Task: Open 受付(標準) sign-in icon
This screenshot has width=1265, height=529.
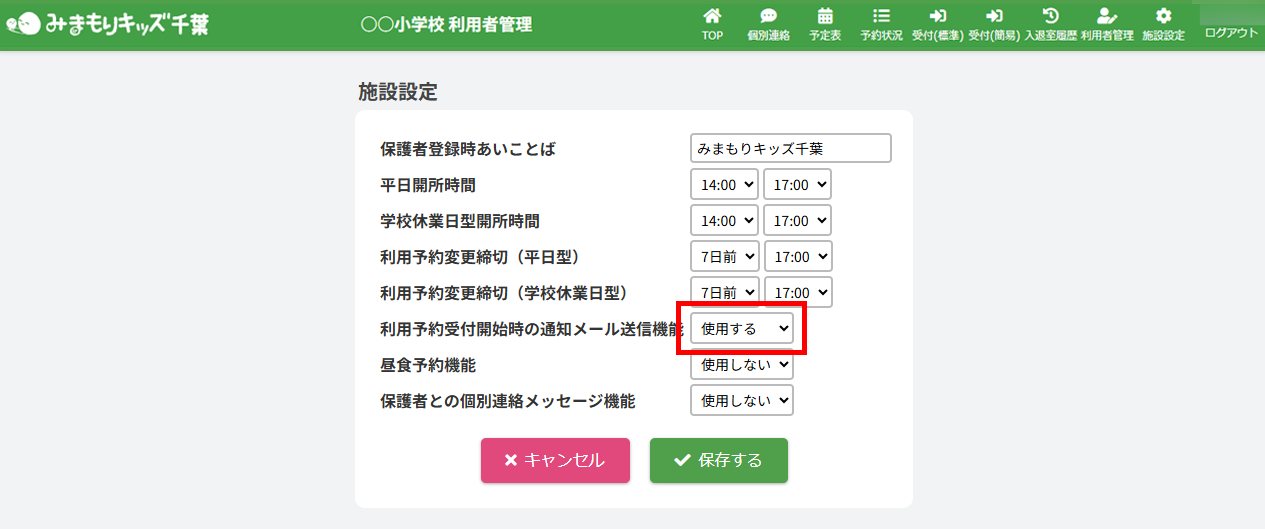Action: pos(938,16)
